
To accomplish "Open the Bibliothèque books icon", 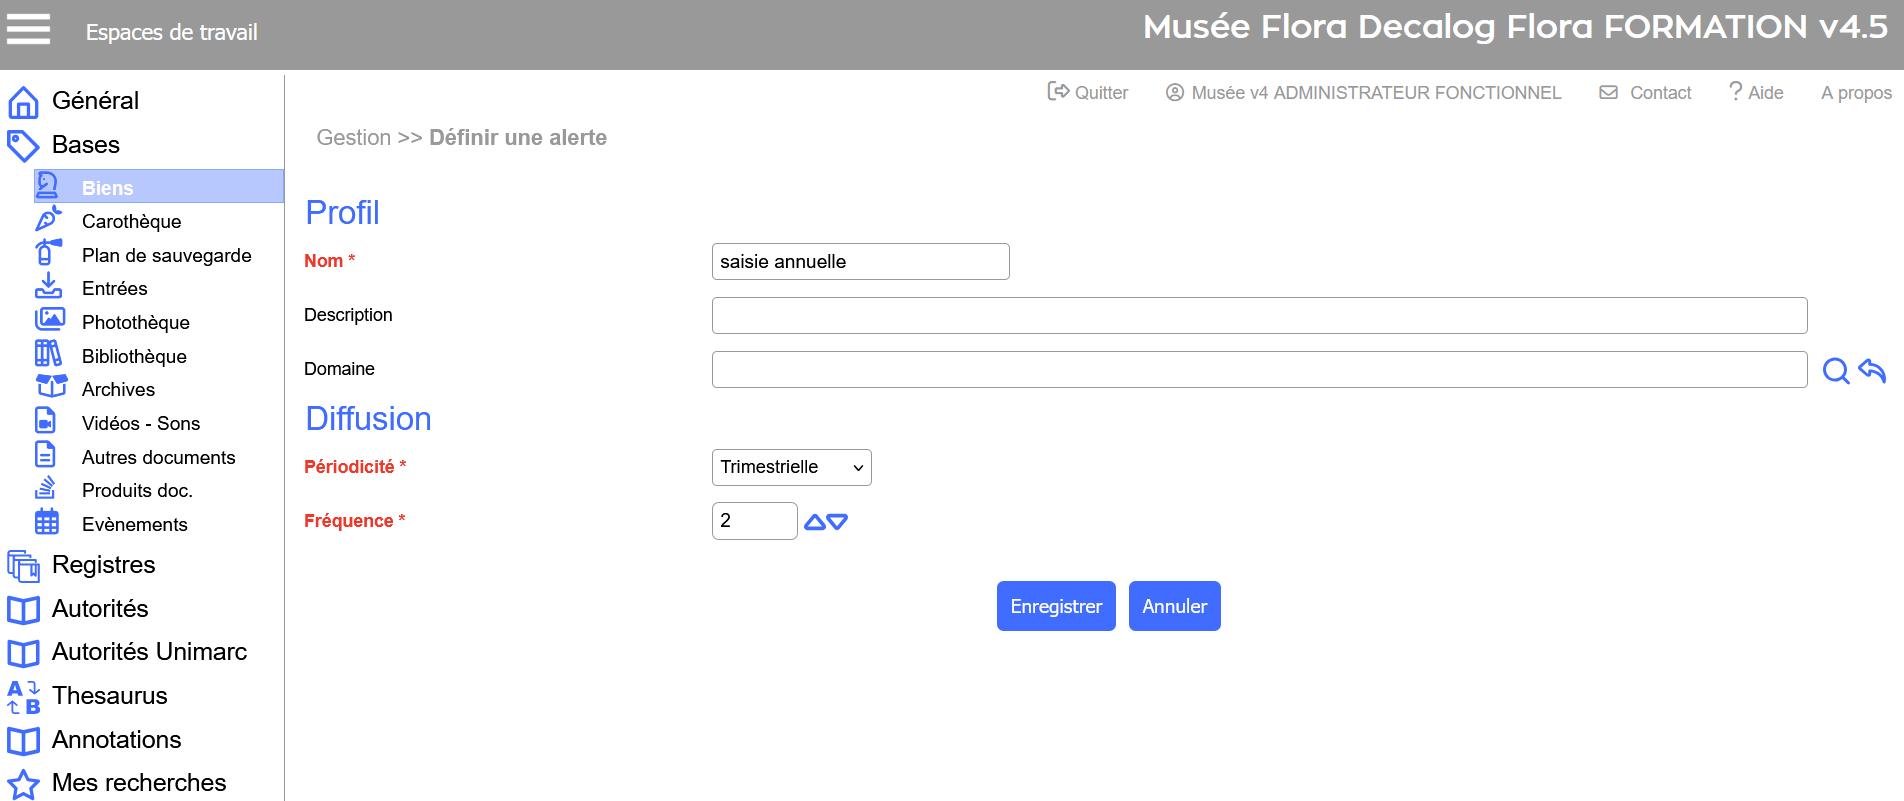I will click(48, 354).
